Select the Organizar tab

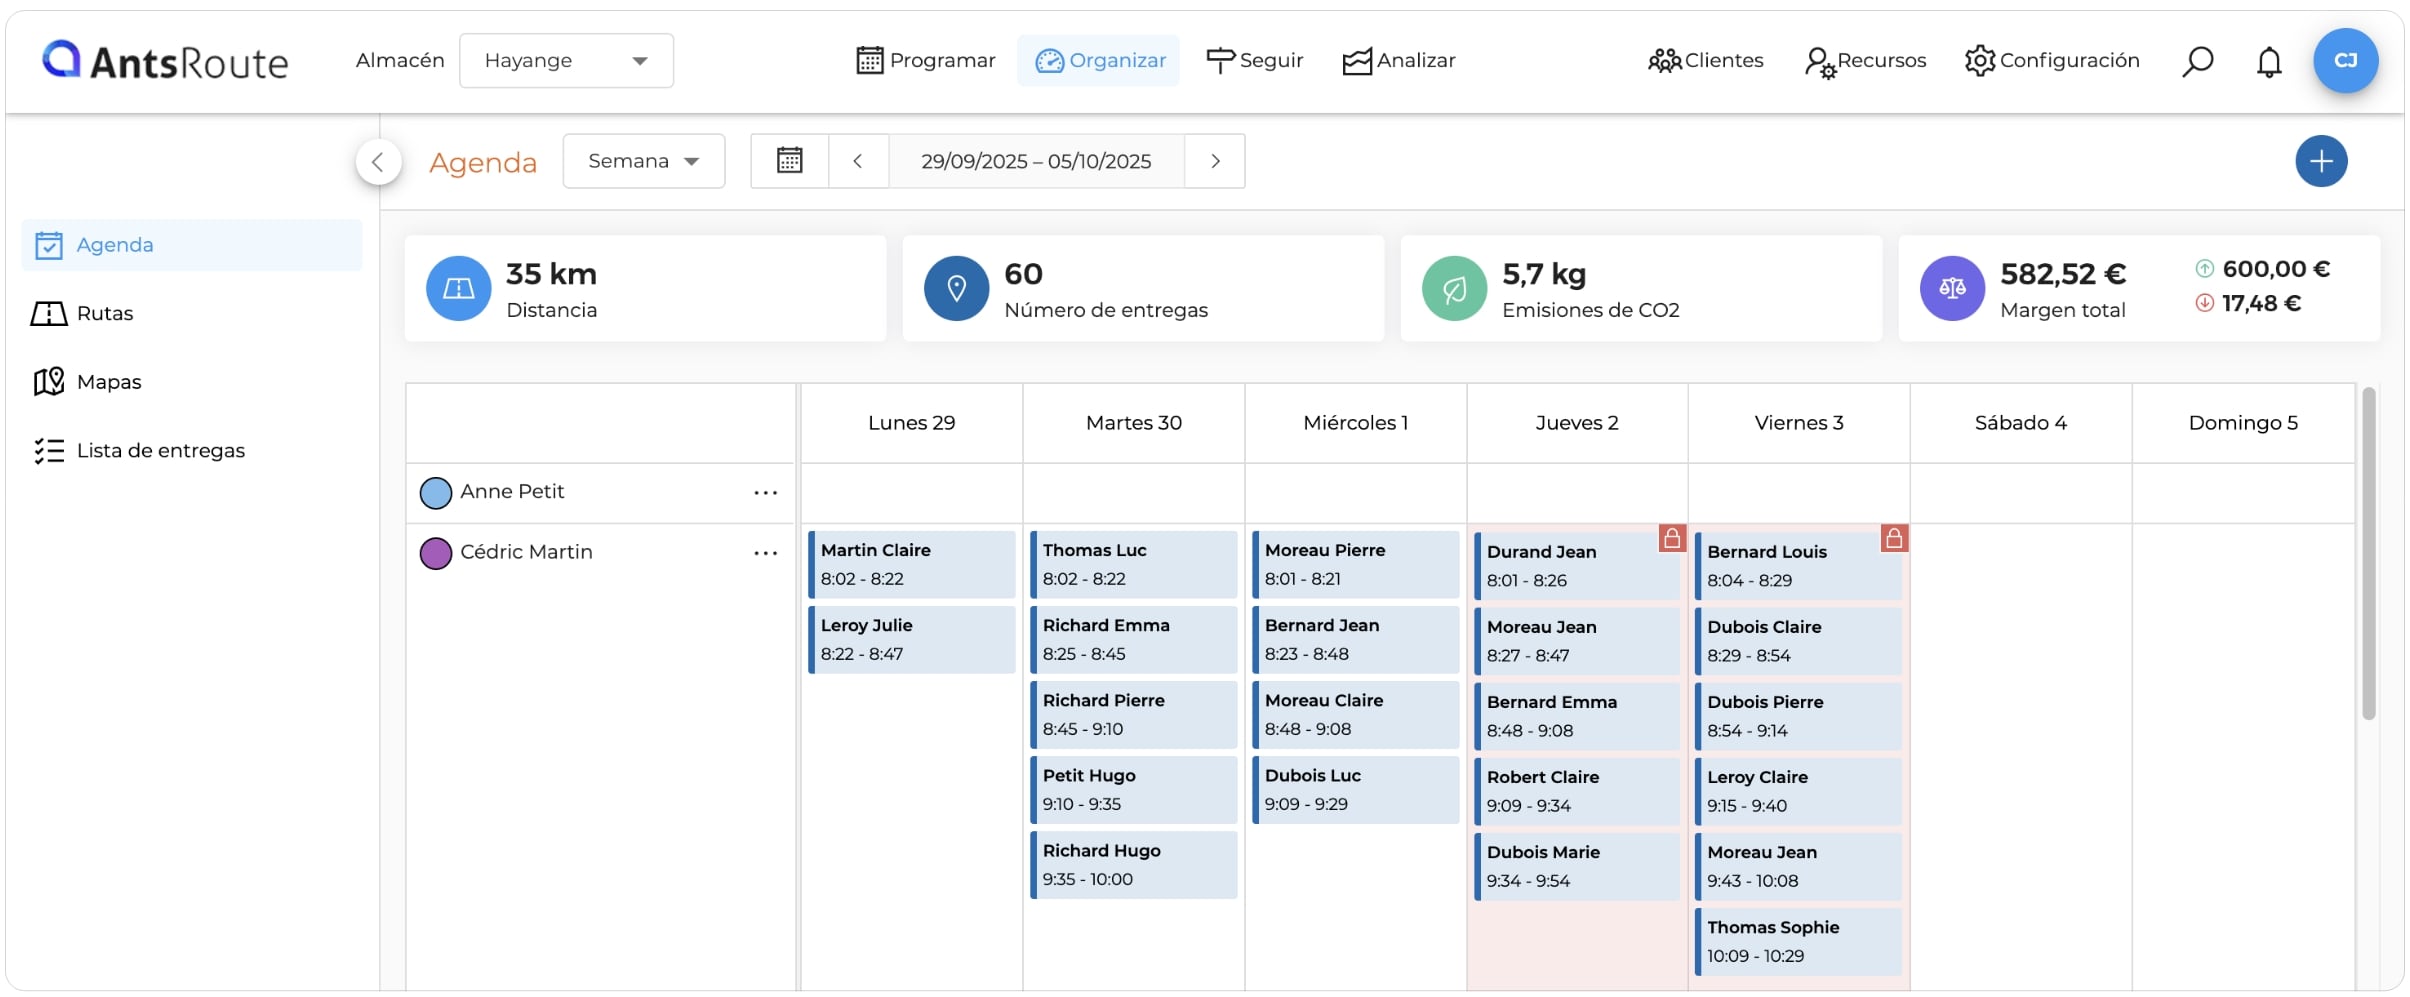[1099, 61]
